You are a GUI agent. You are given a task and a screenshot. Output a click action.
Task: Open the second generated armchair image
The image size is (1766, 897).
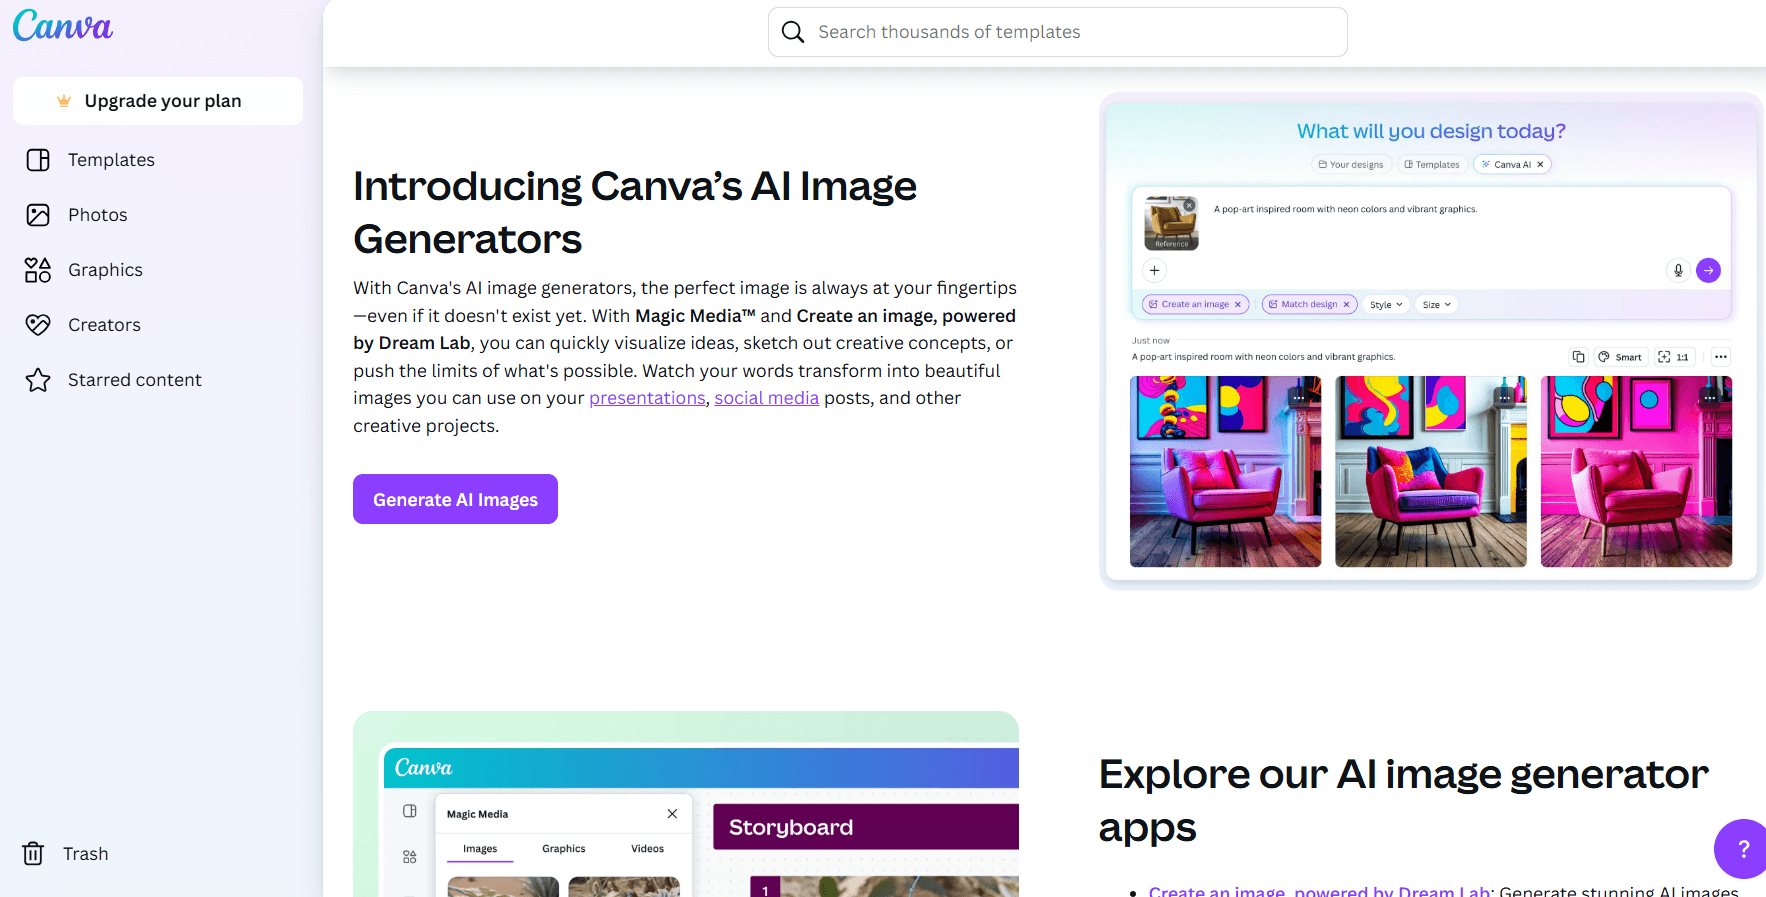(x=1431, y=472)
